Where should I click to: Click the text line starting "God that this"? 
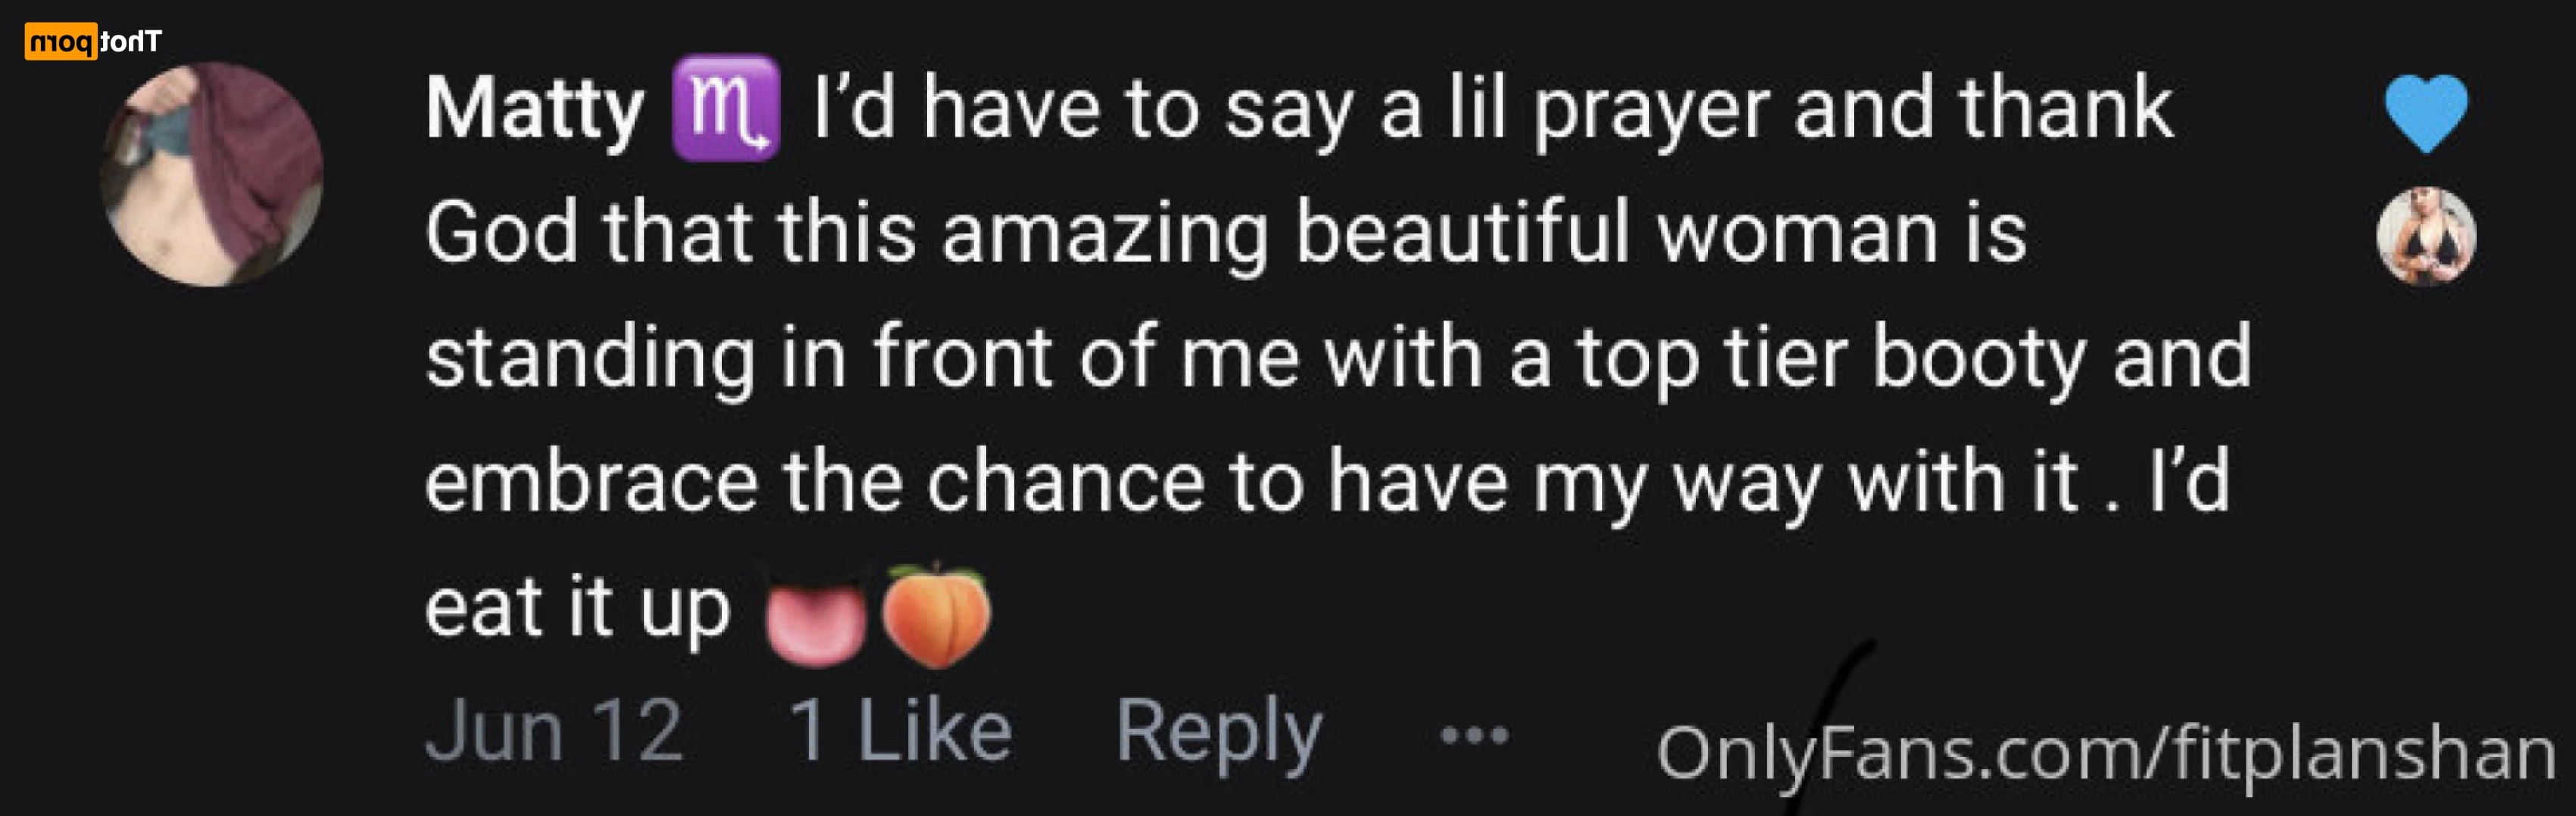(x=1226, y=233)
